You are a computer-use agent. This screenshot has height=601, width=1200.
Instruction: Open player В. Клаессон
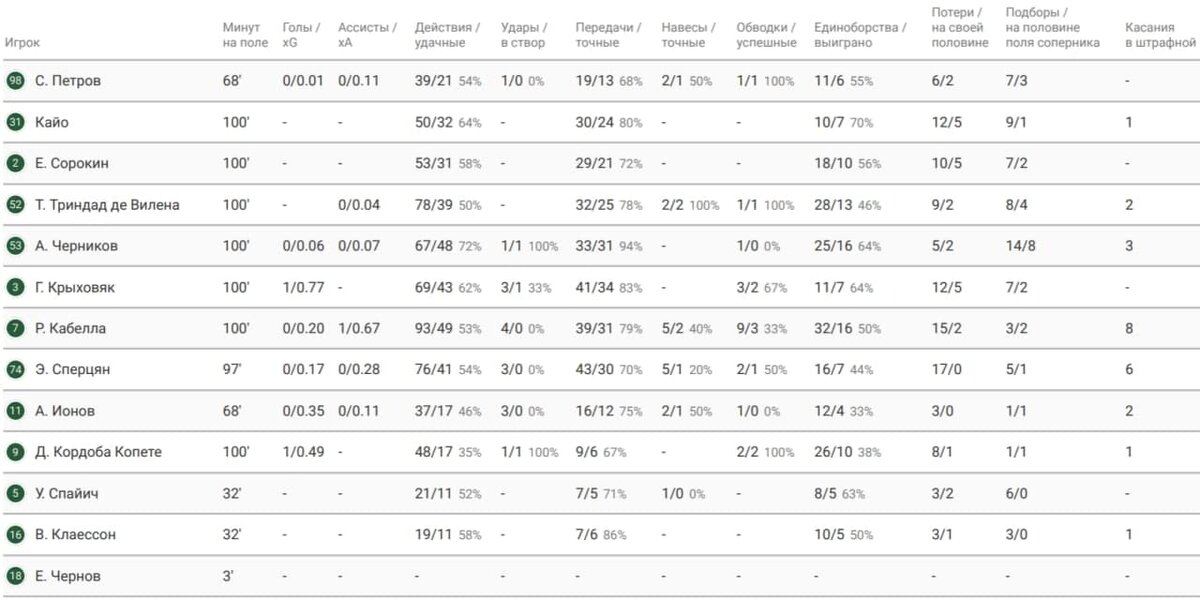click(75, 535)
